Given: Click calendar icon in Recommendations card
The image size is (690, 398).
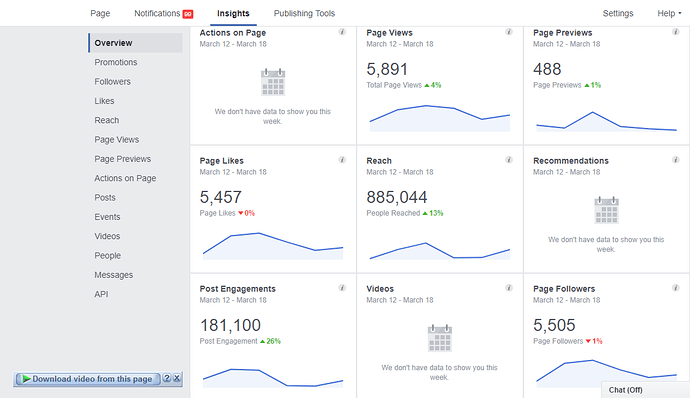Looking at the screenshot, I should (x=606, y=210).
